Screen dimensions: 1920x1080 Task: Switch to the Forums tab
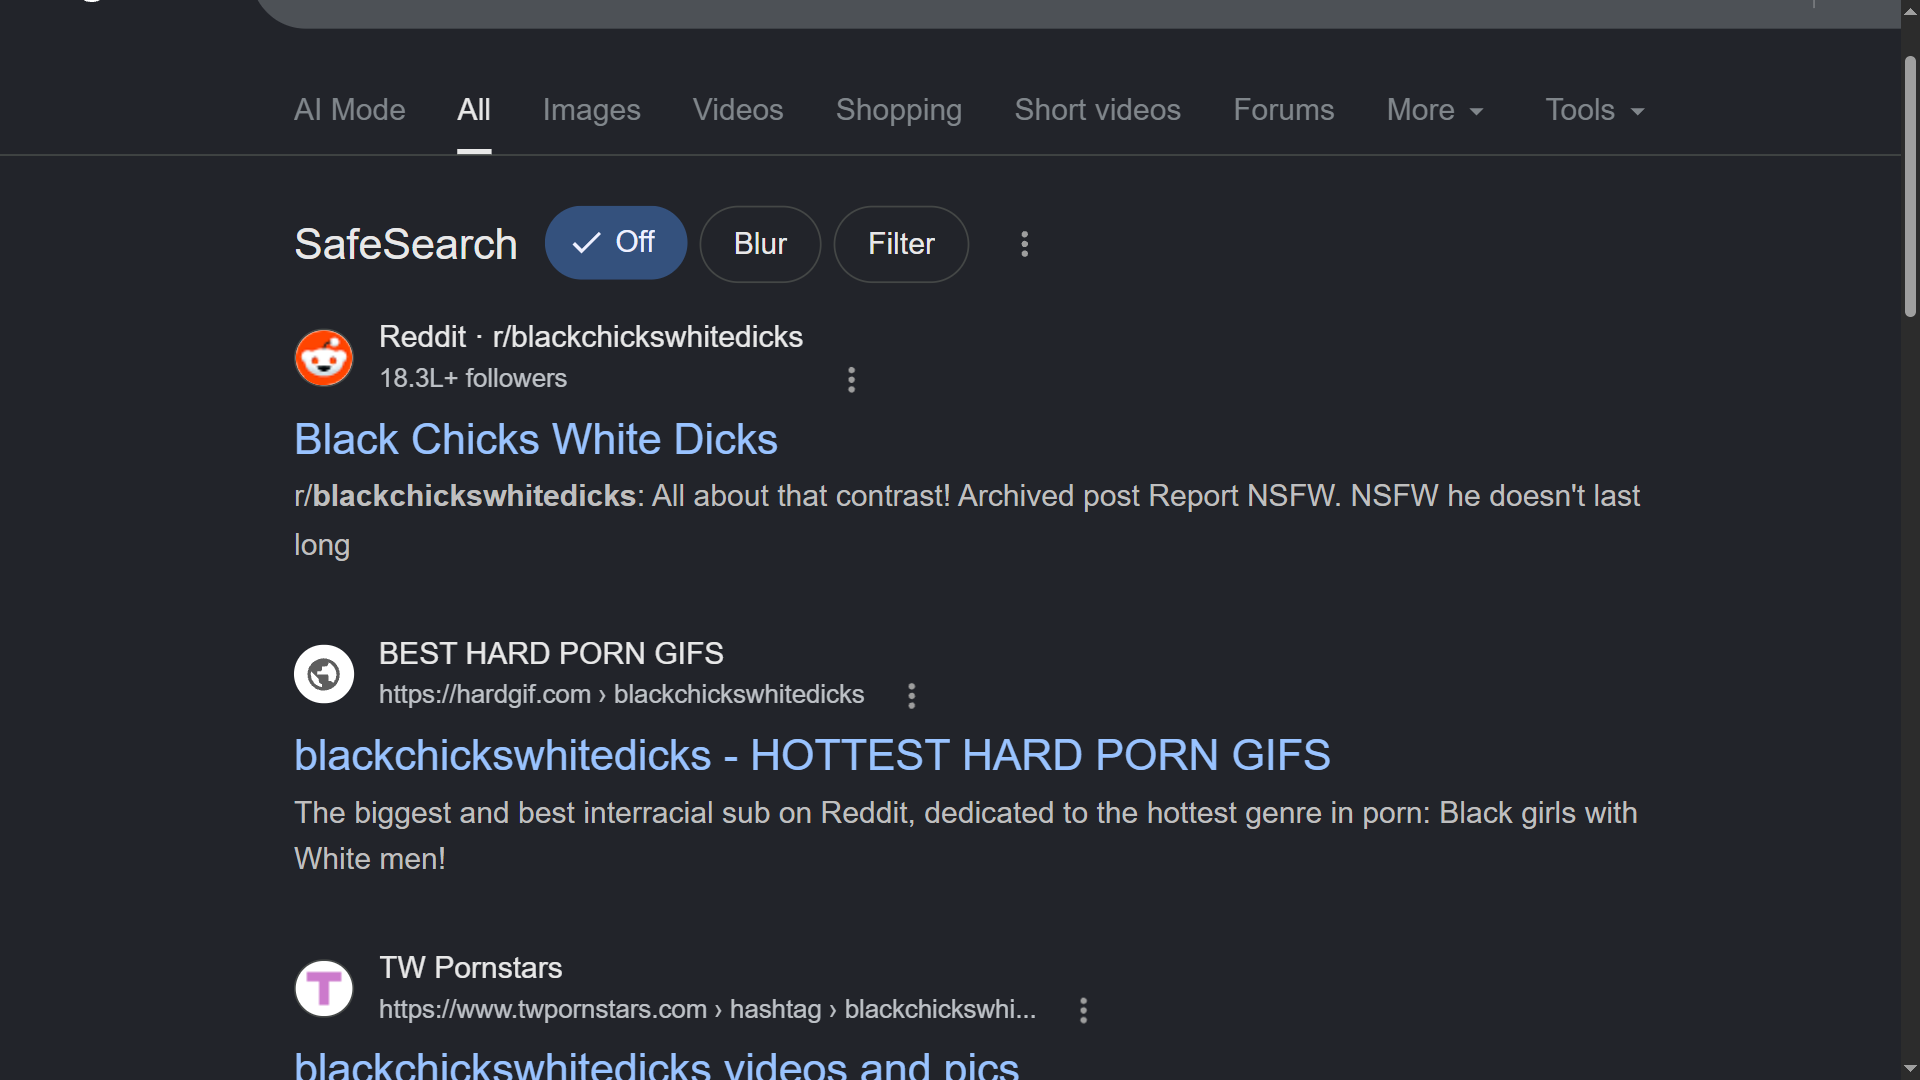point(1283,110)
